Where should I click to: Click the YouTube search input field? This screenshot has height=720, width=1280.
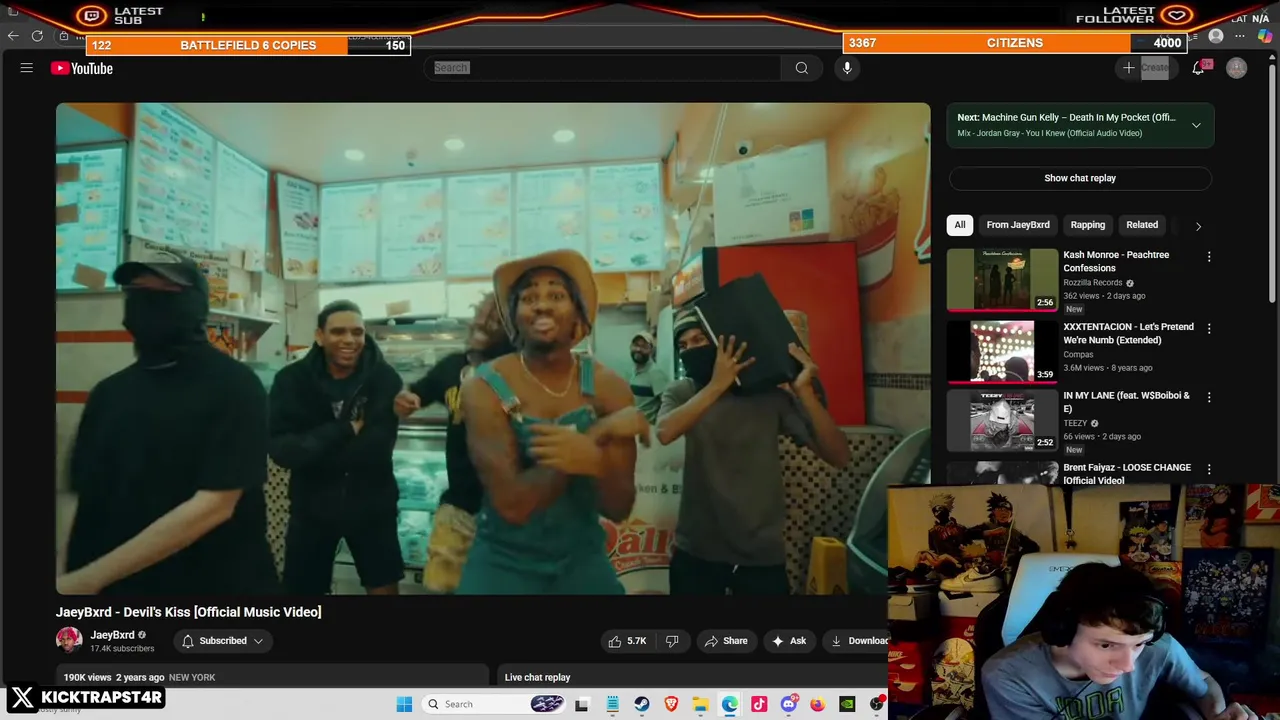603,68
